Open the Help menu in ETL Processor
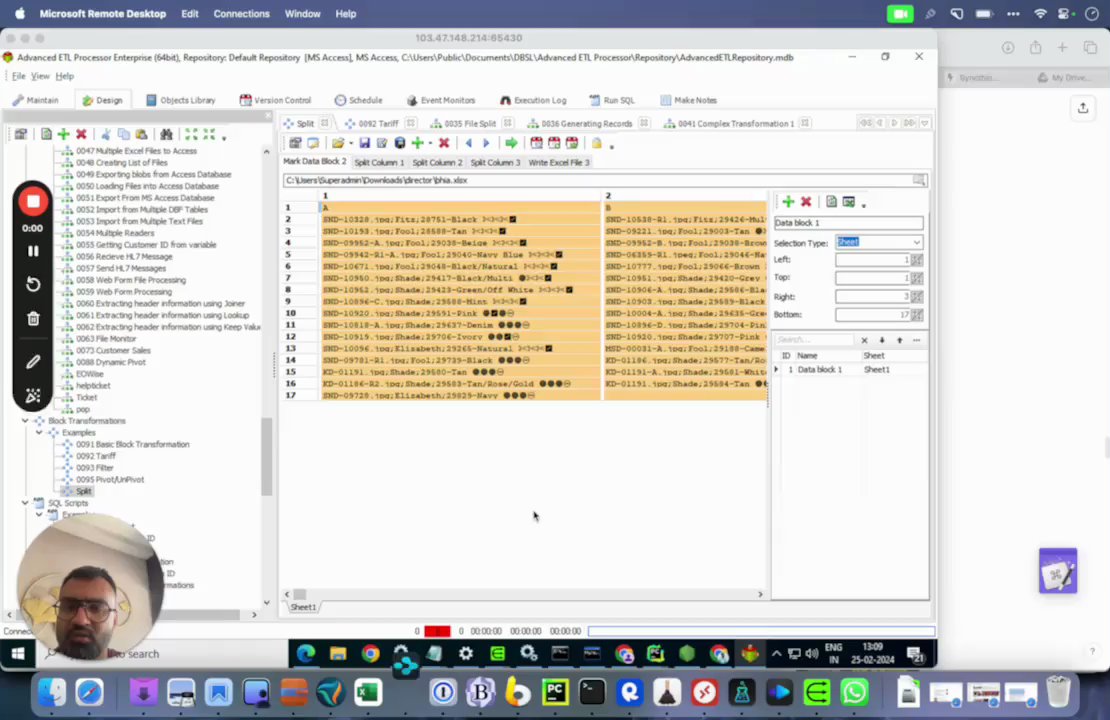 coord(64,76)
